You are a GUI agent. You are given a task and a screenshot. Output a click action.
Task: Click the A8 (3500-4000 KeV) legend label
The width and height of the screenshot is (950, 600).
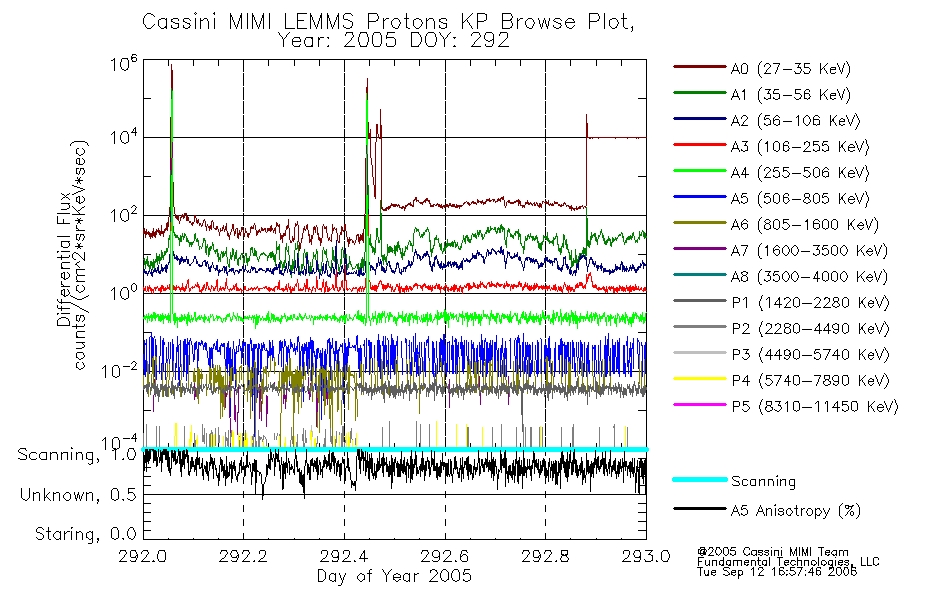pos(809,278)
